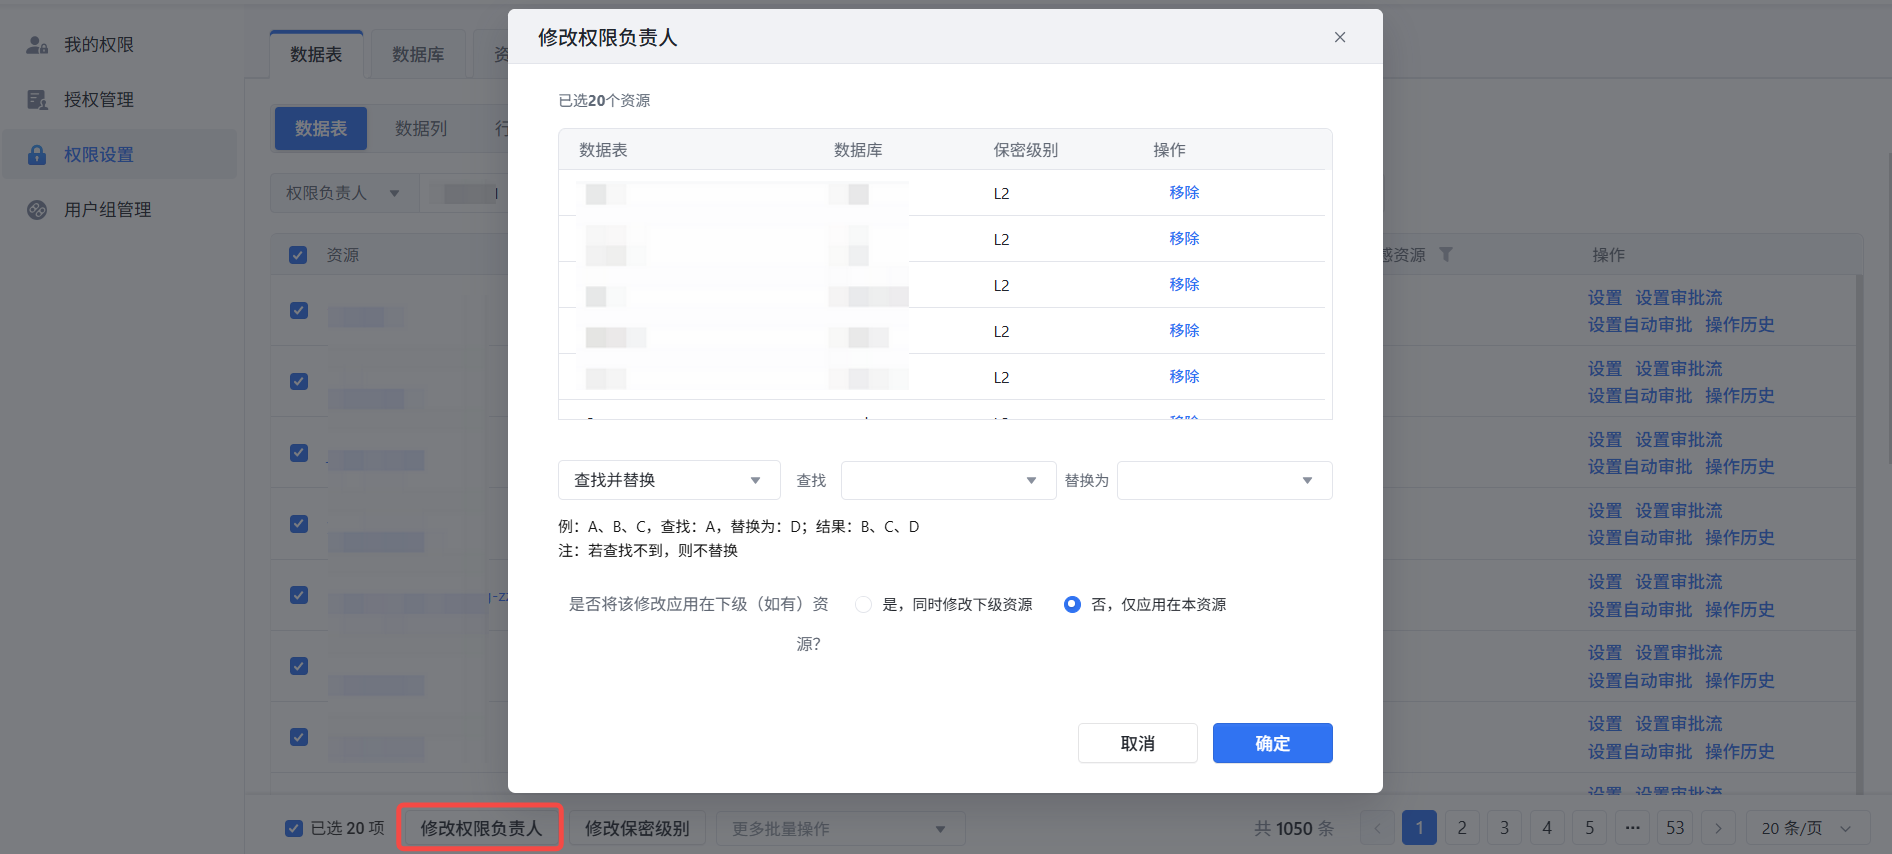Open the 替换为 dropdown field

[1225, 480]
